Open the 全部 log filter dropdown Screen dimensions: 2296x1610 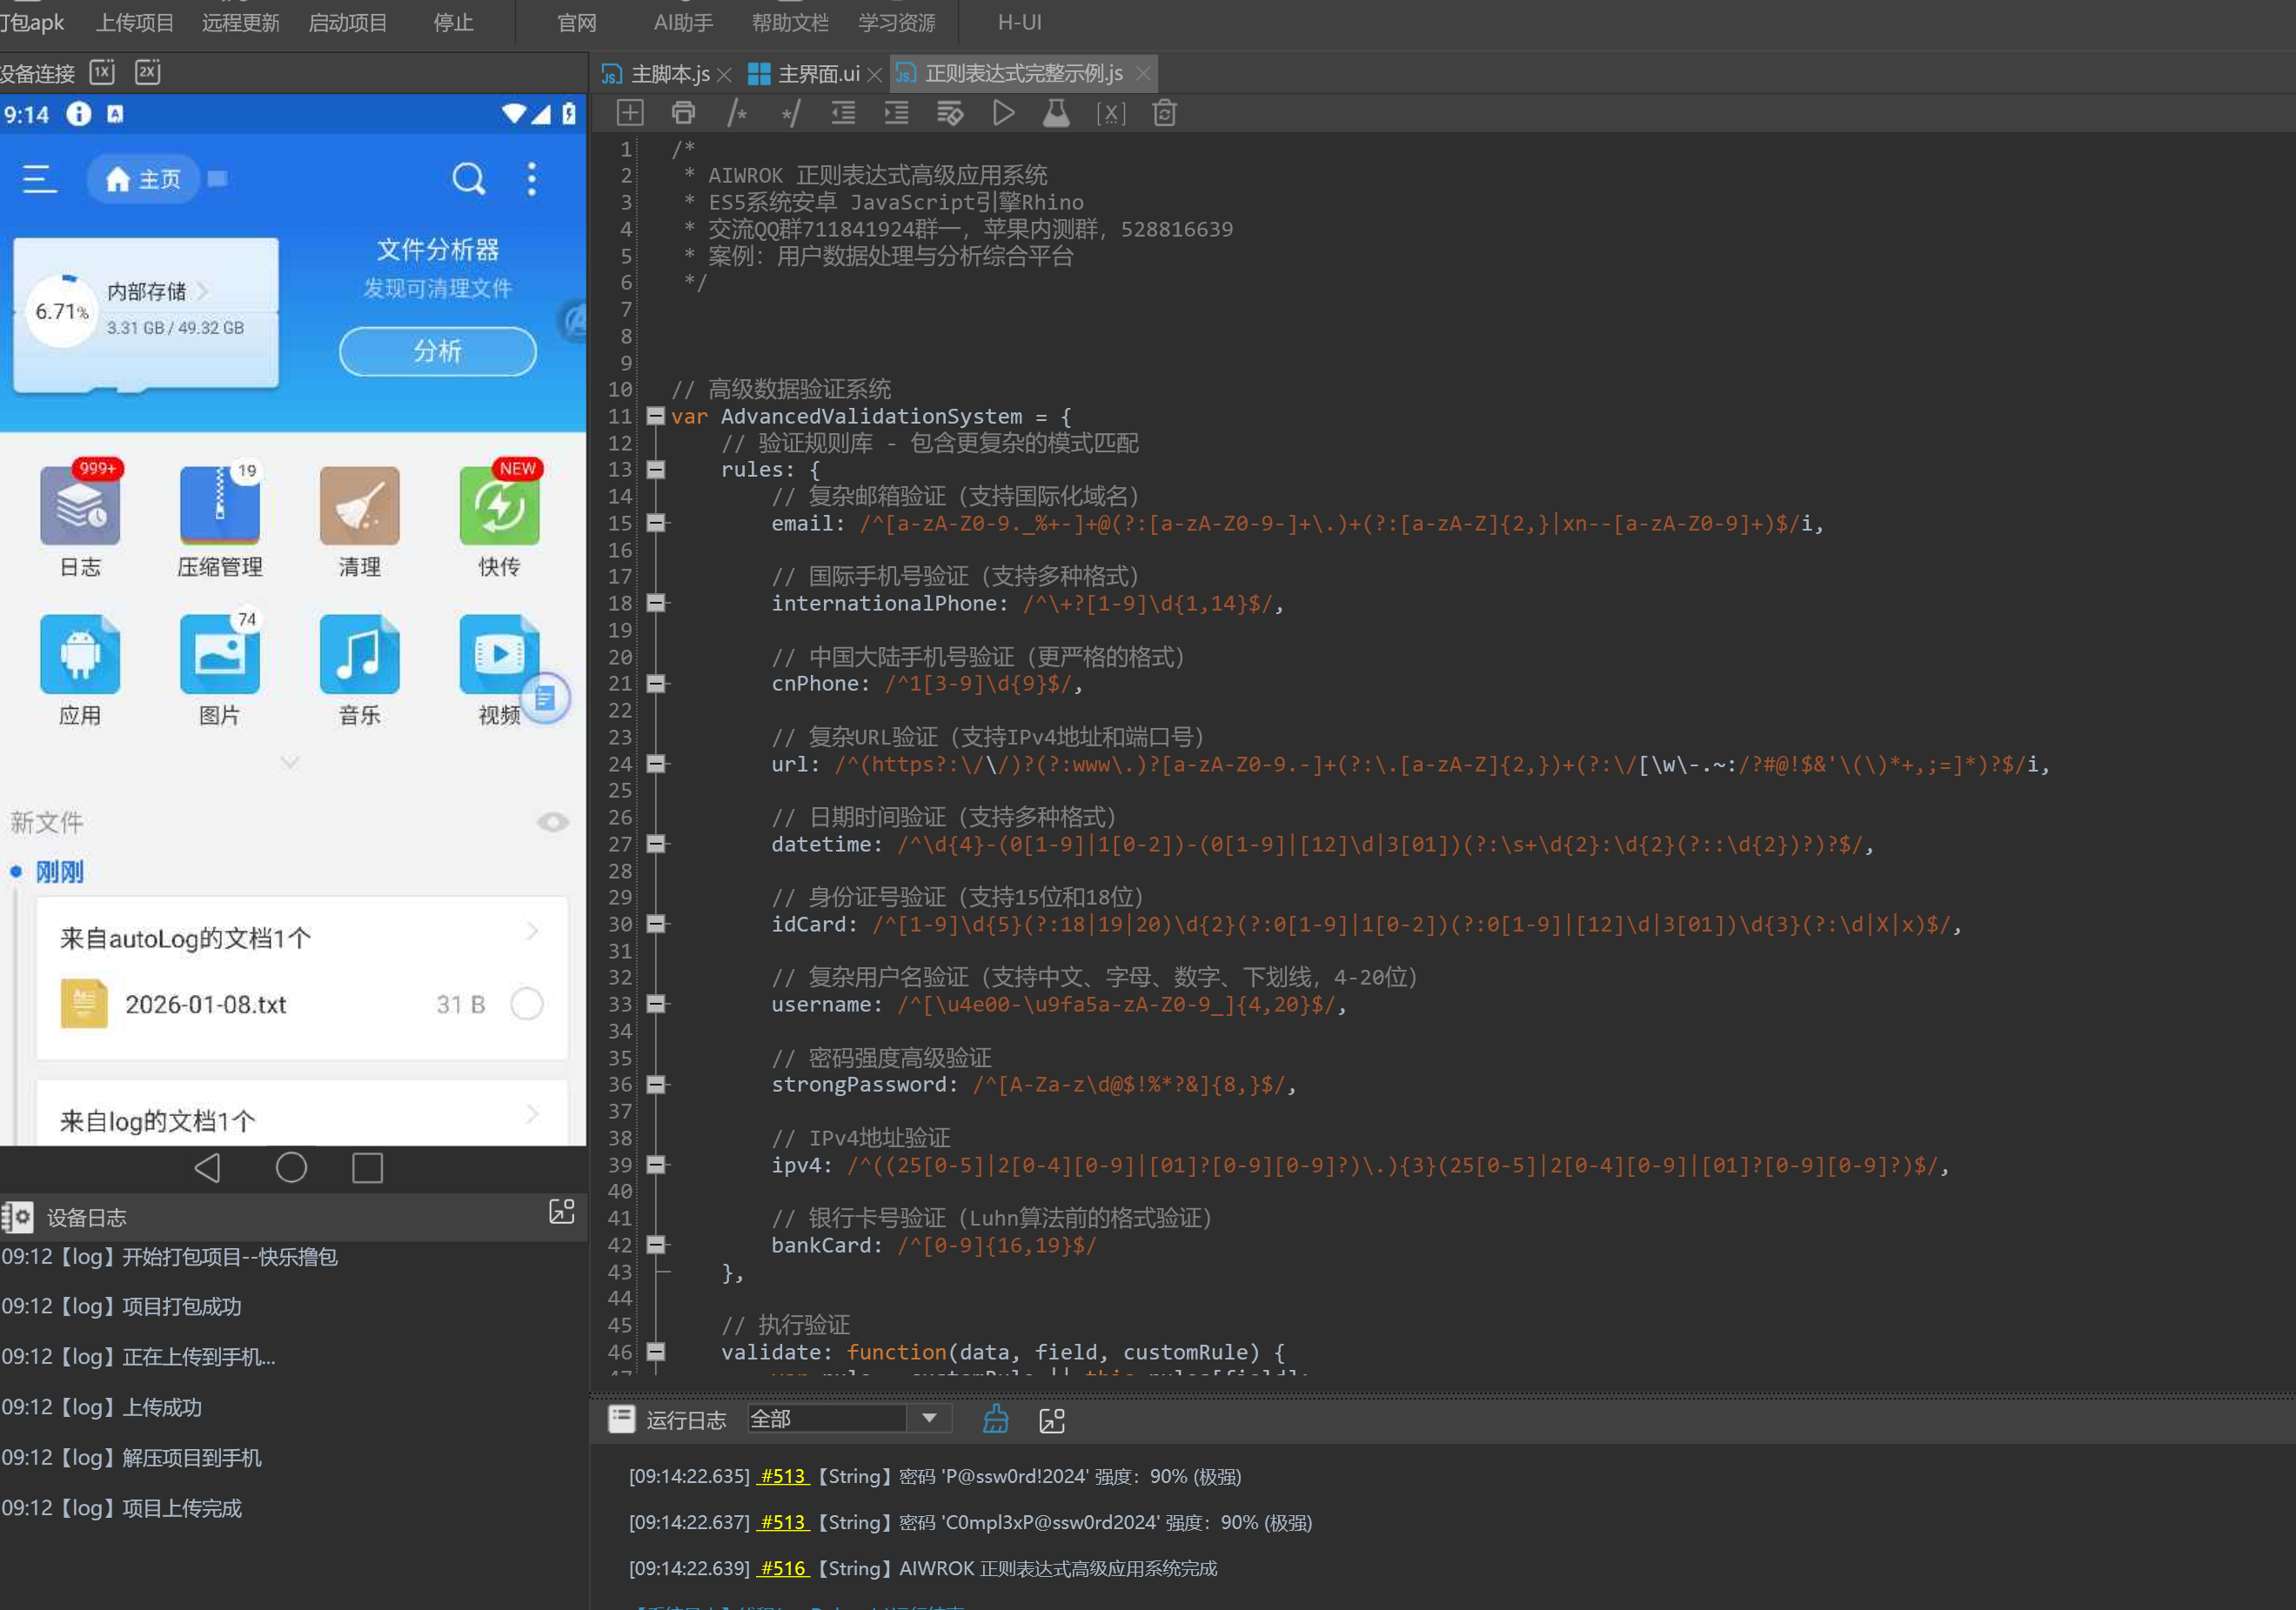pos(929,1418)
